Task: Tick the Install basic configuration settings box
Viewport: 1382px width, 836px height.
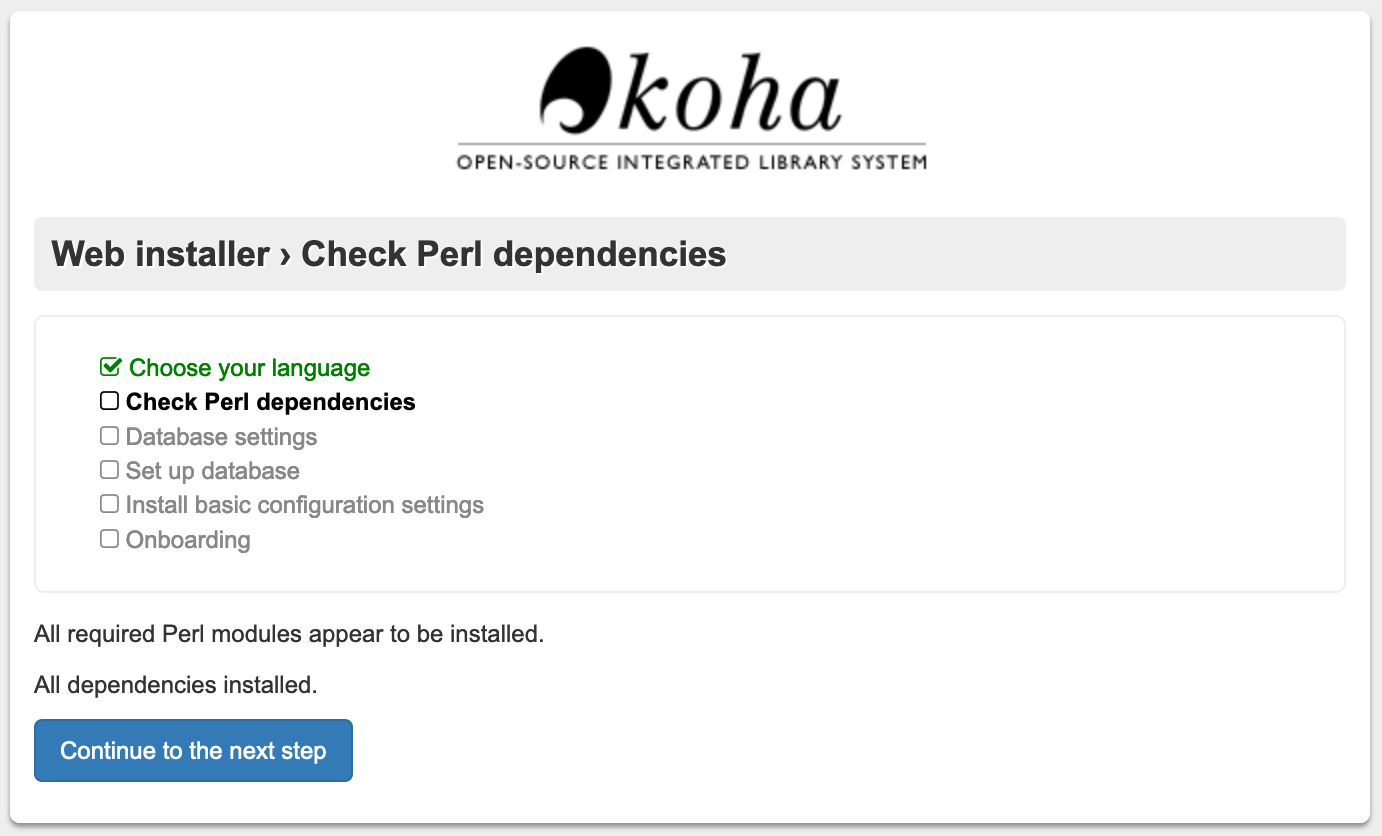Action: point(109,504)
